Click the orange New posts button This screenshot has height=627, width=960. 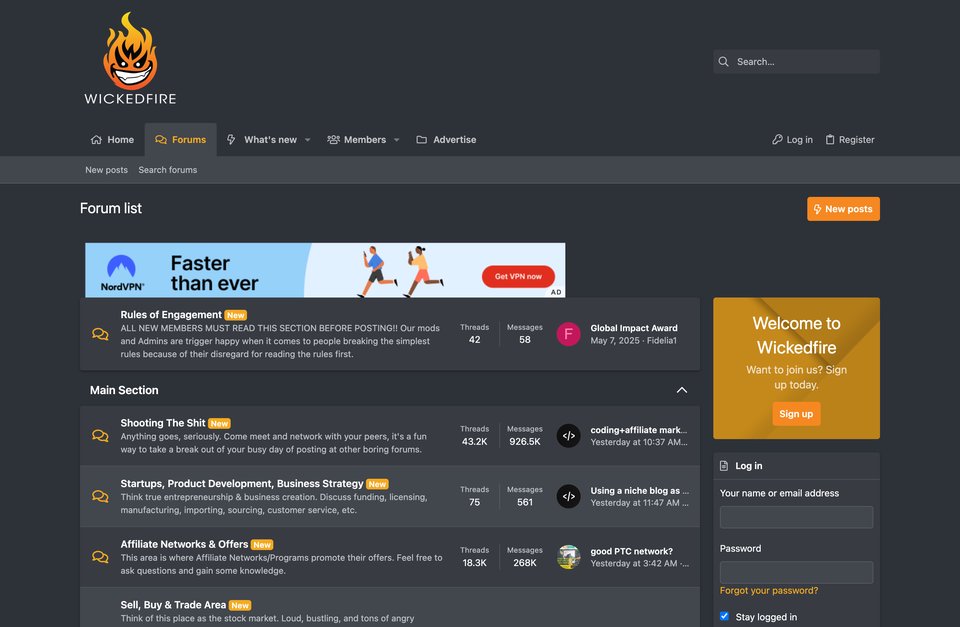pyautogui.click(x=843, y=209)
